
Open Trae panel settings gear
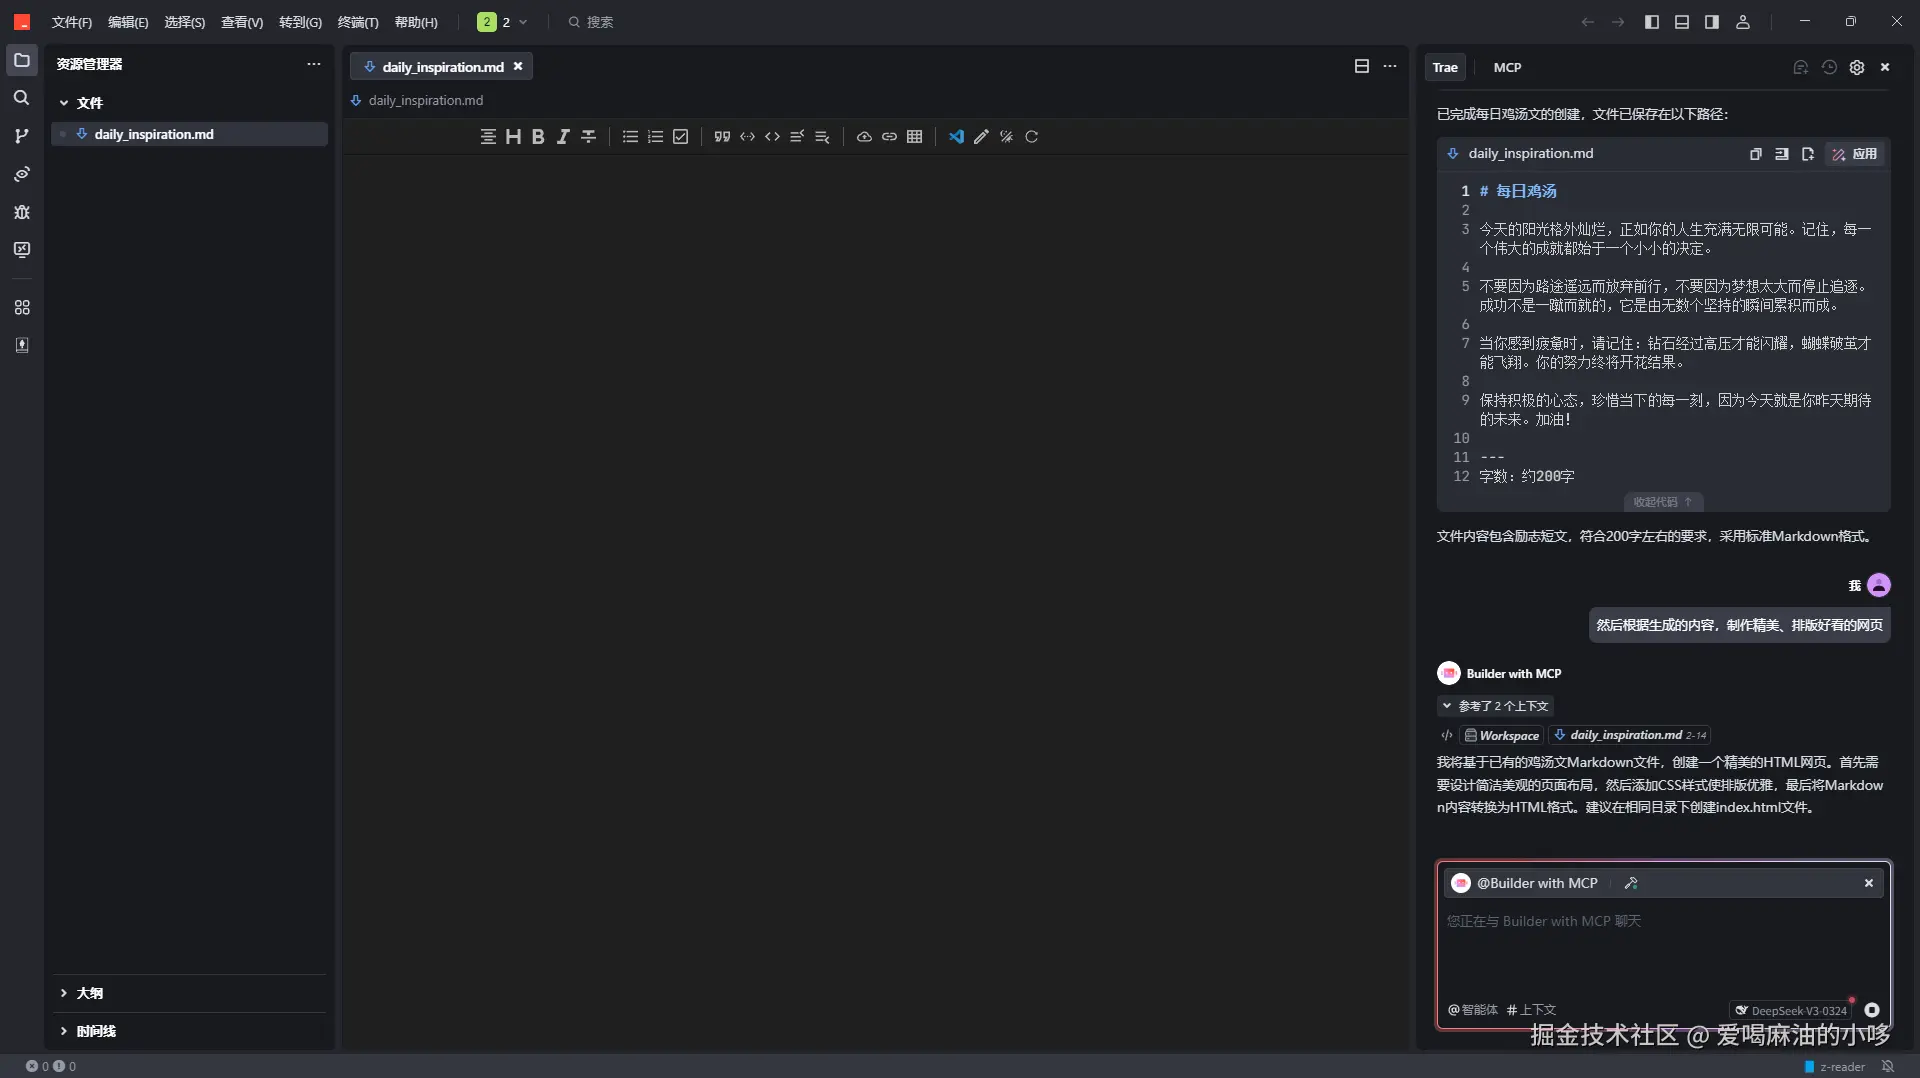click(1857, 67)
